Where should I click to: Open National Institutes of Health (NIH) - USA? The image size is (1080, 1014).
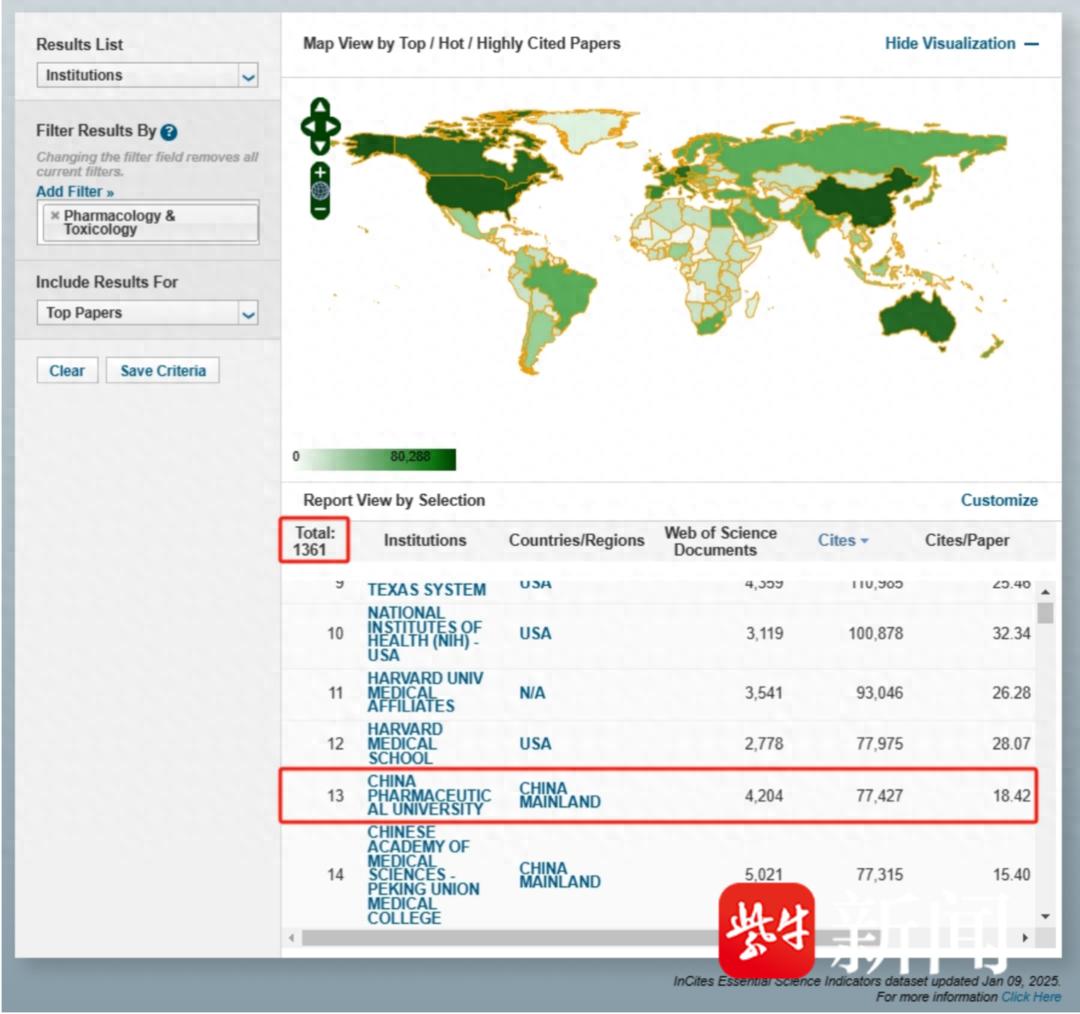(424, 634)
